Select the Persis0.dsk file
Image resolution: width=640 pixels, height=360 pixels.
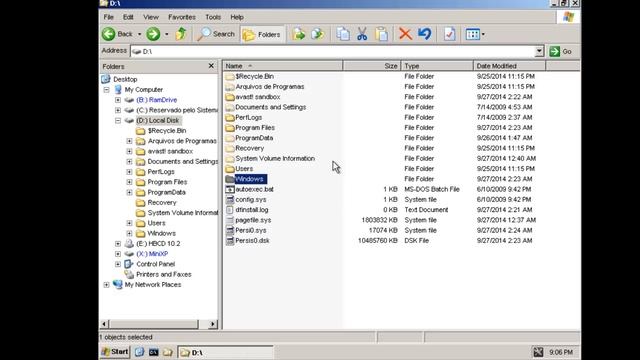[252, 240]
